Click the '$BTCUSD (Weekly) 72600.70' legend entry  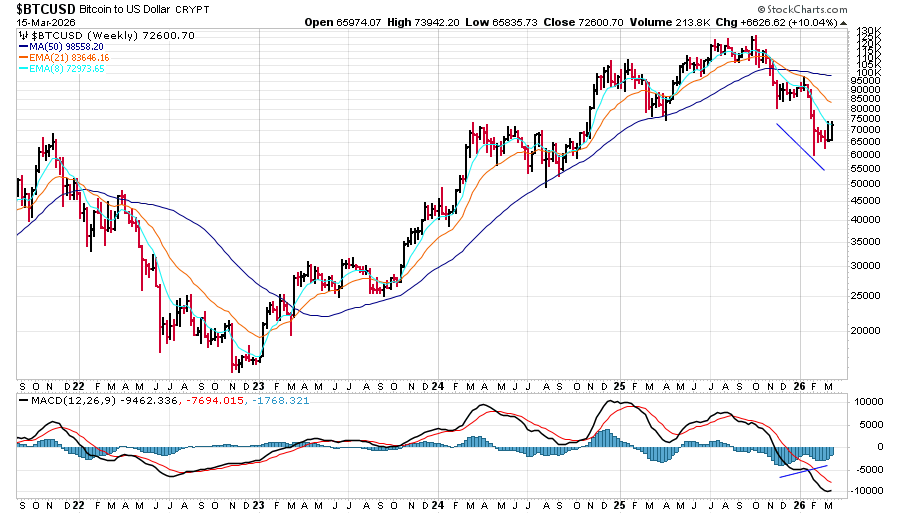coord(112,36)
